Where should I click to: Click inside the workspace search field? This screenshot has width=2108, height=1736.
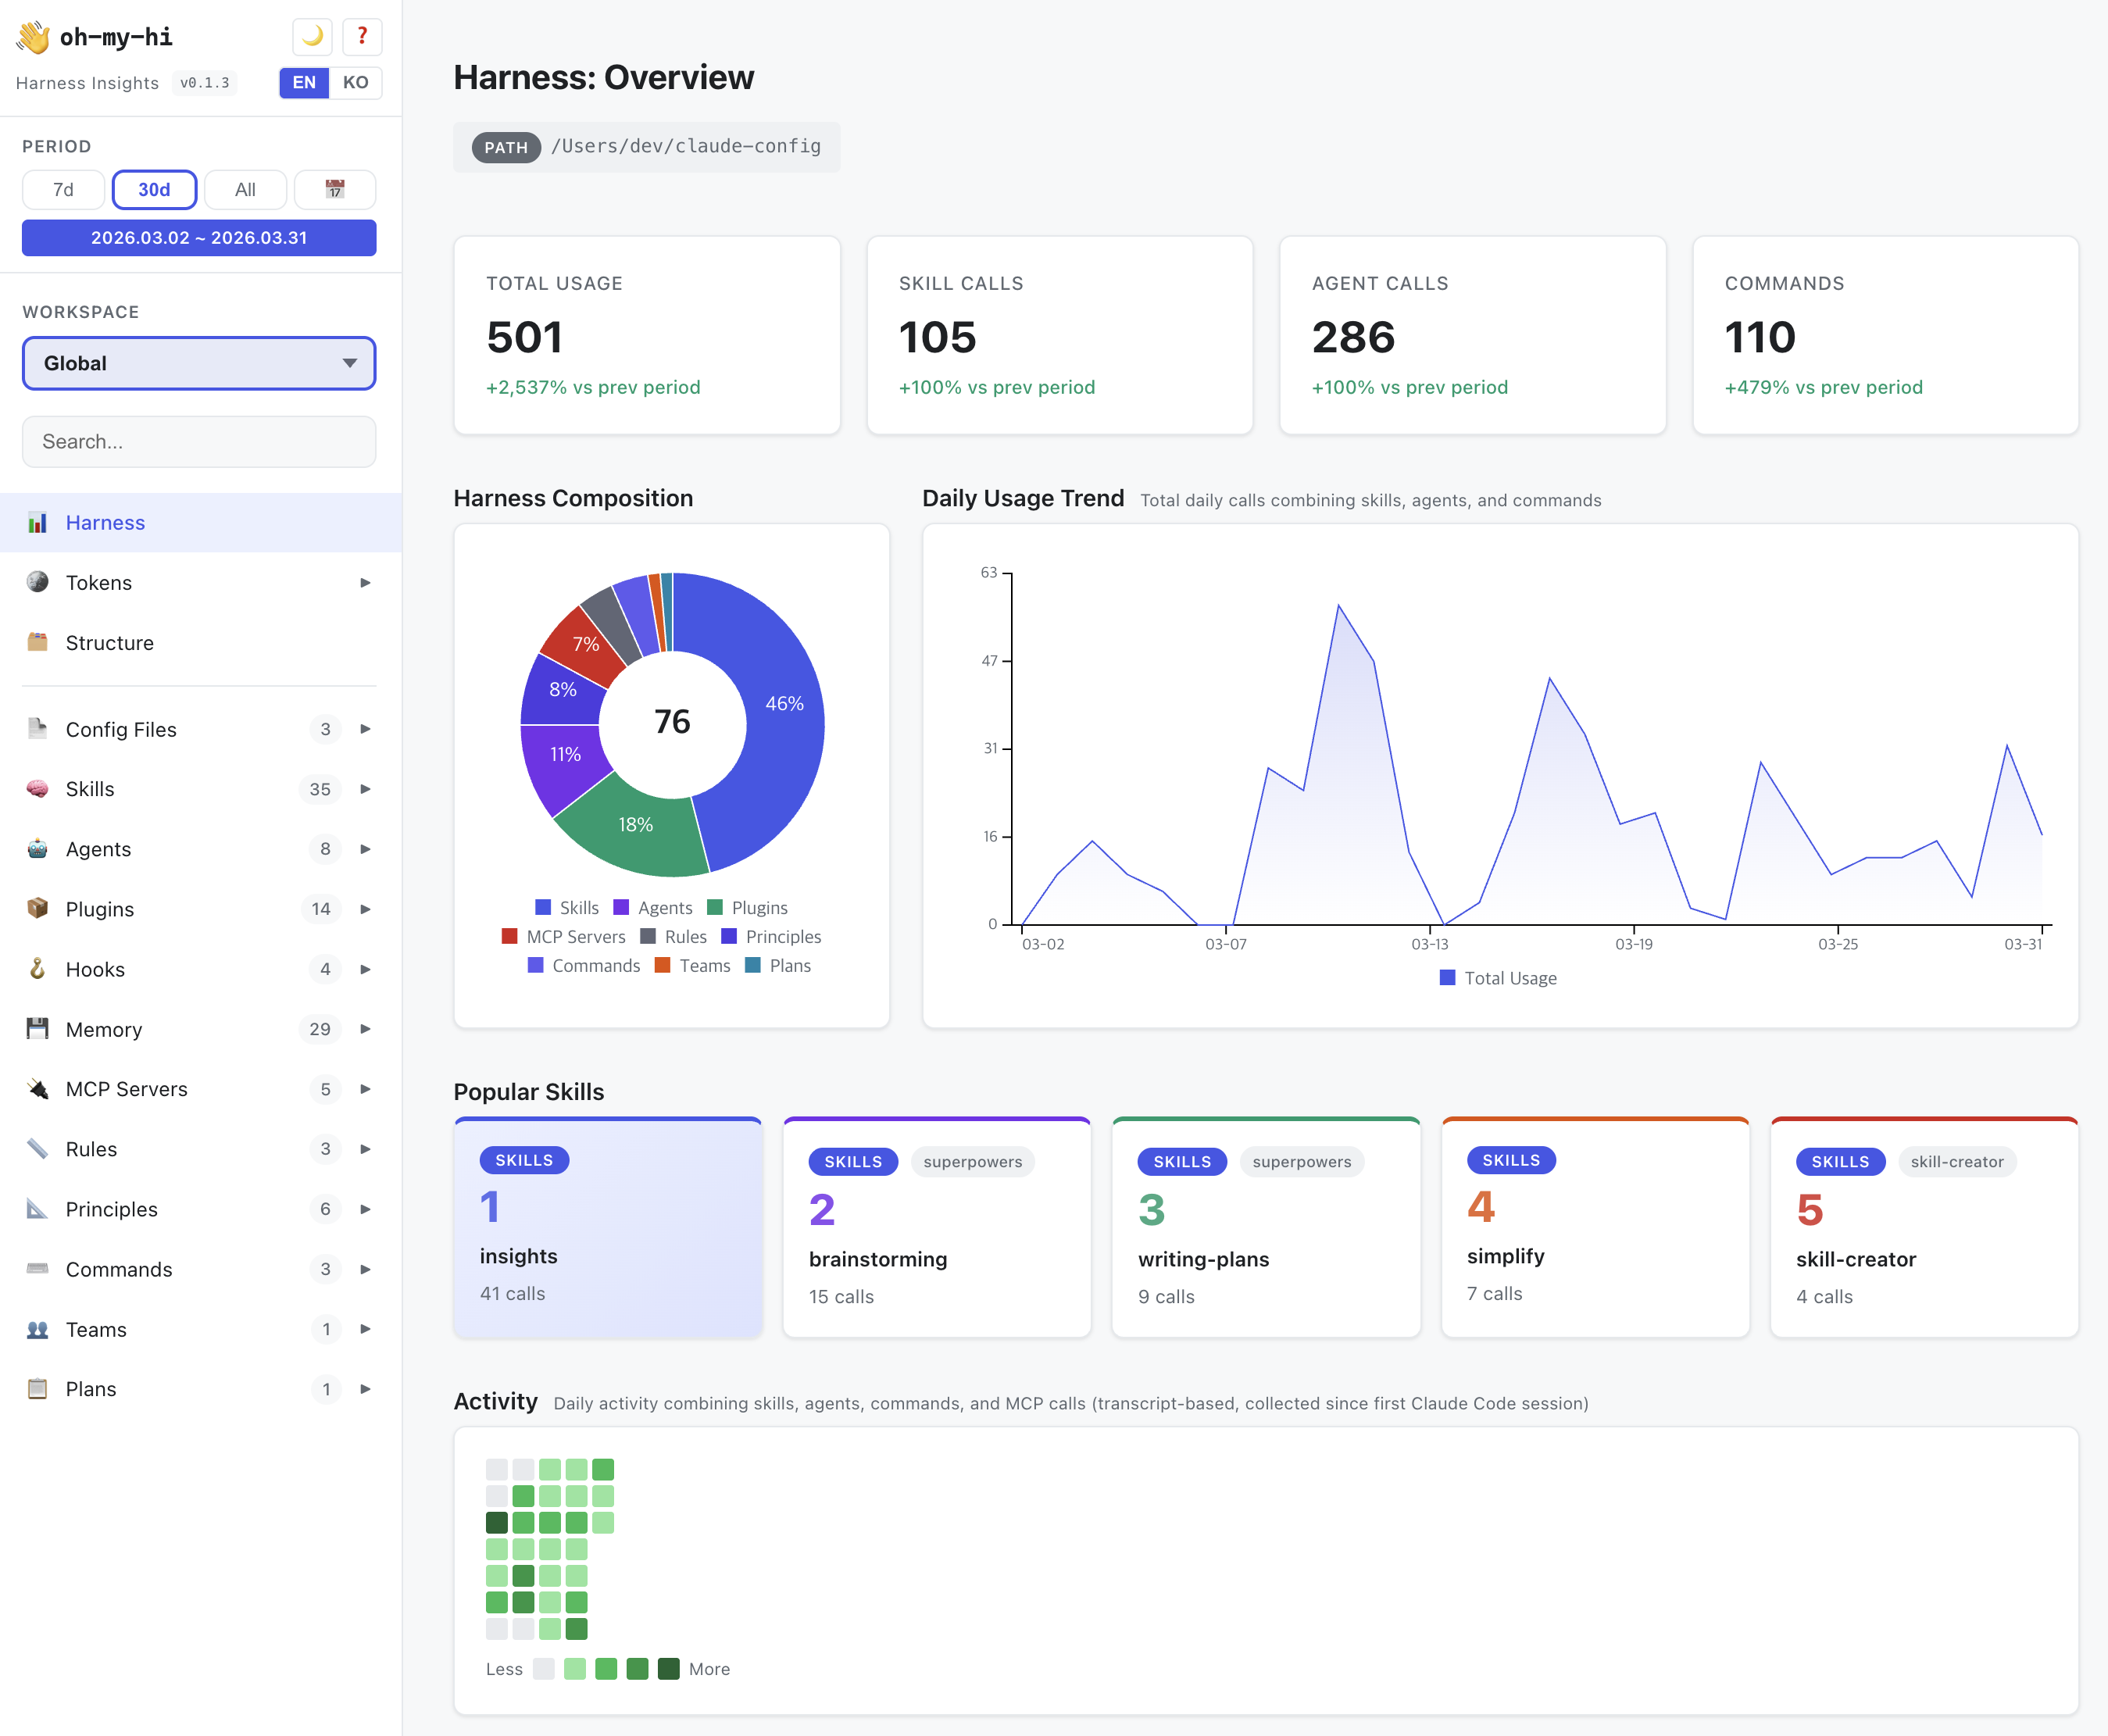tap(198, 441)
